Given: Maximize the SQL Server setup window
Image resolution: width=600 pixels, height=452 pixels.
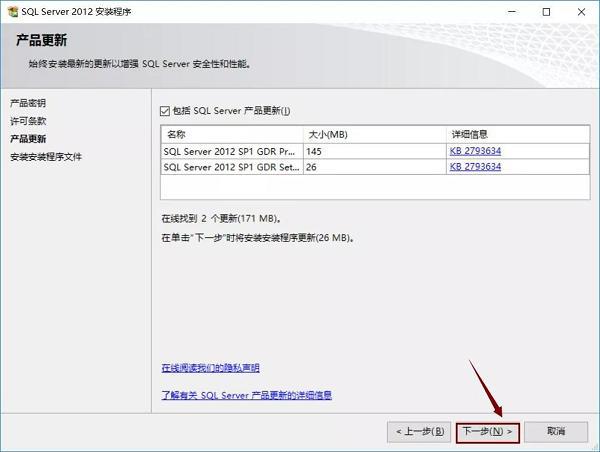Looking at the screenshot, I should pyautogui.click(x=545, y=12).
